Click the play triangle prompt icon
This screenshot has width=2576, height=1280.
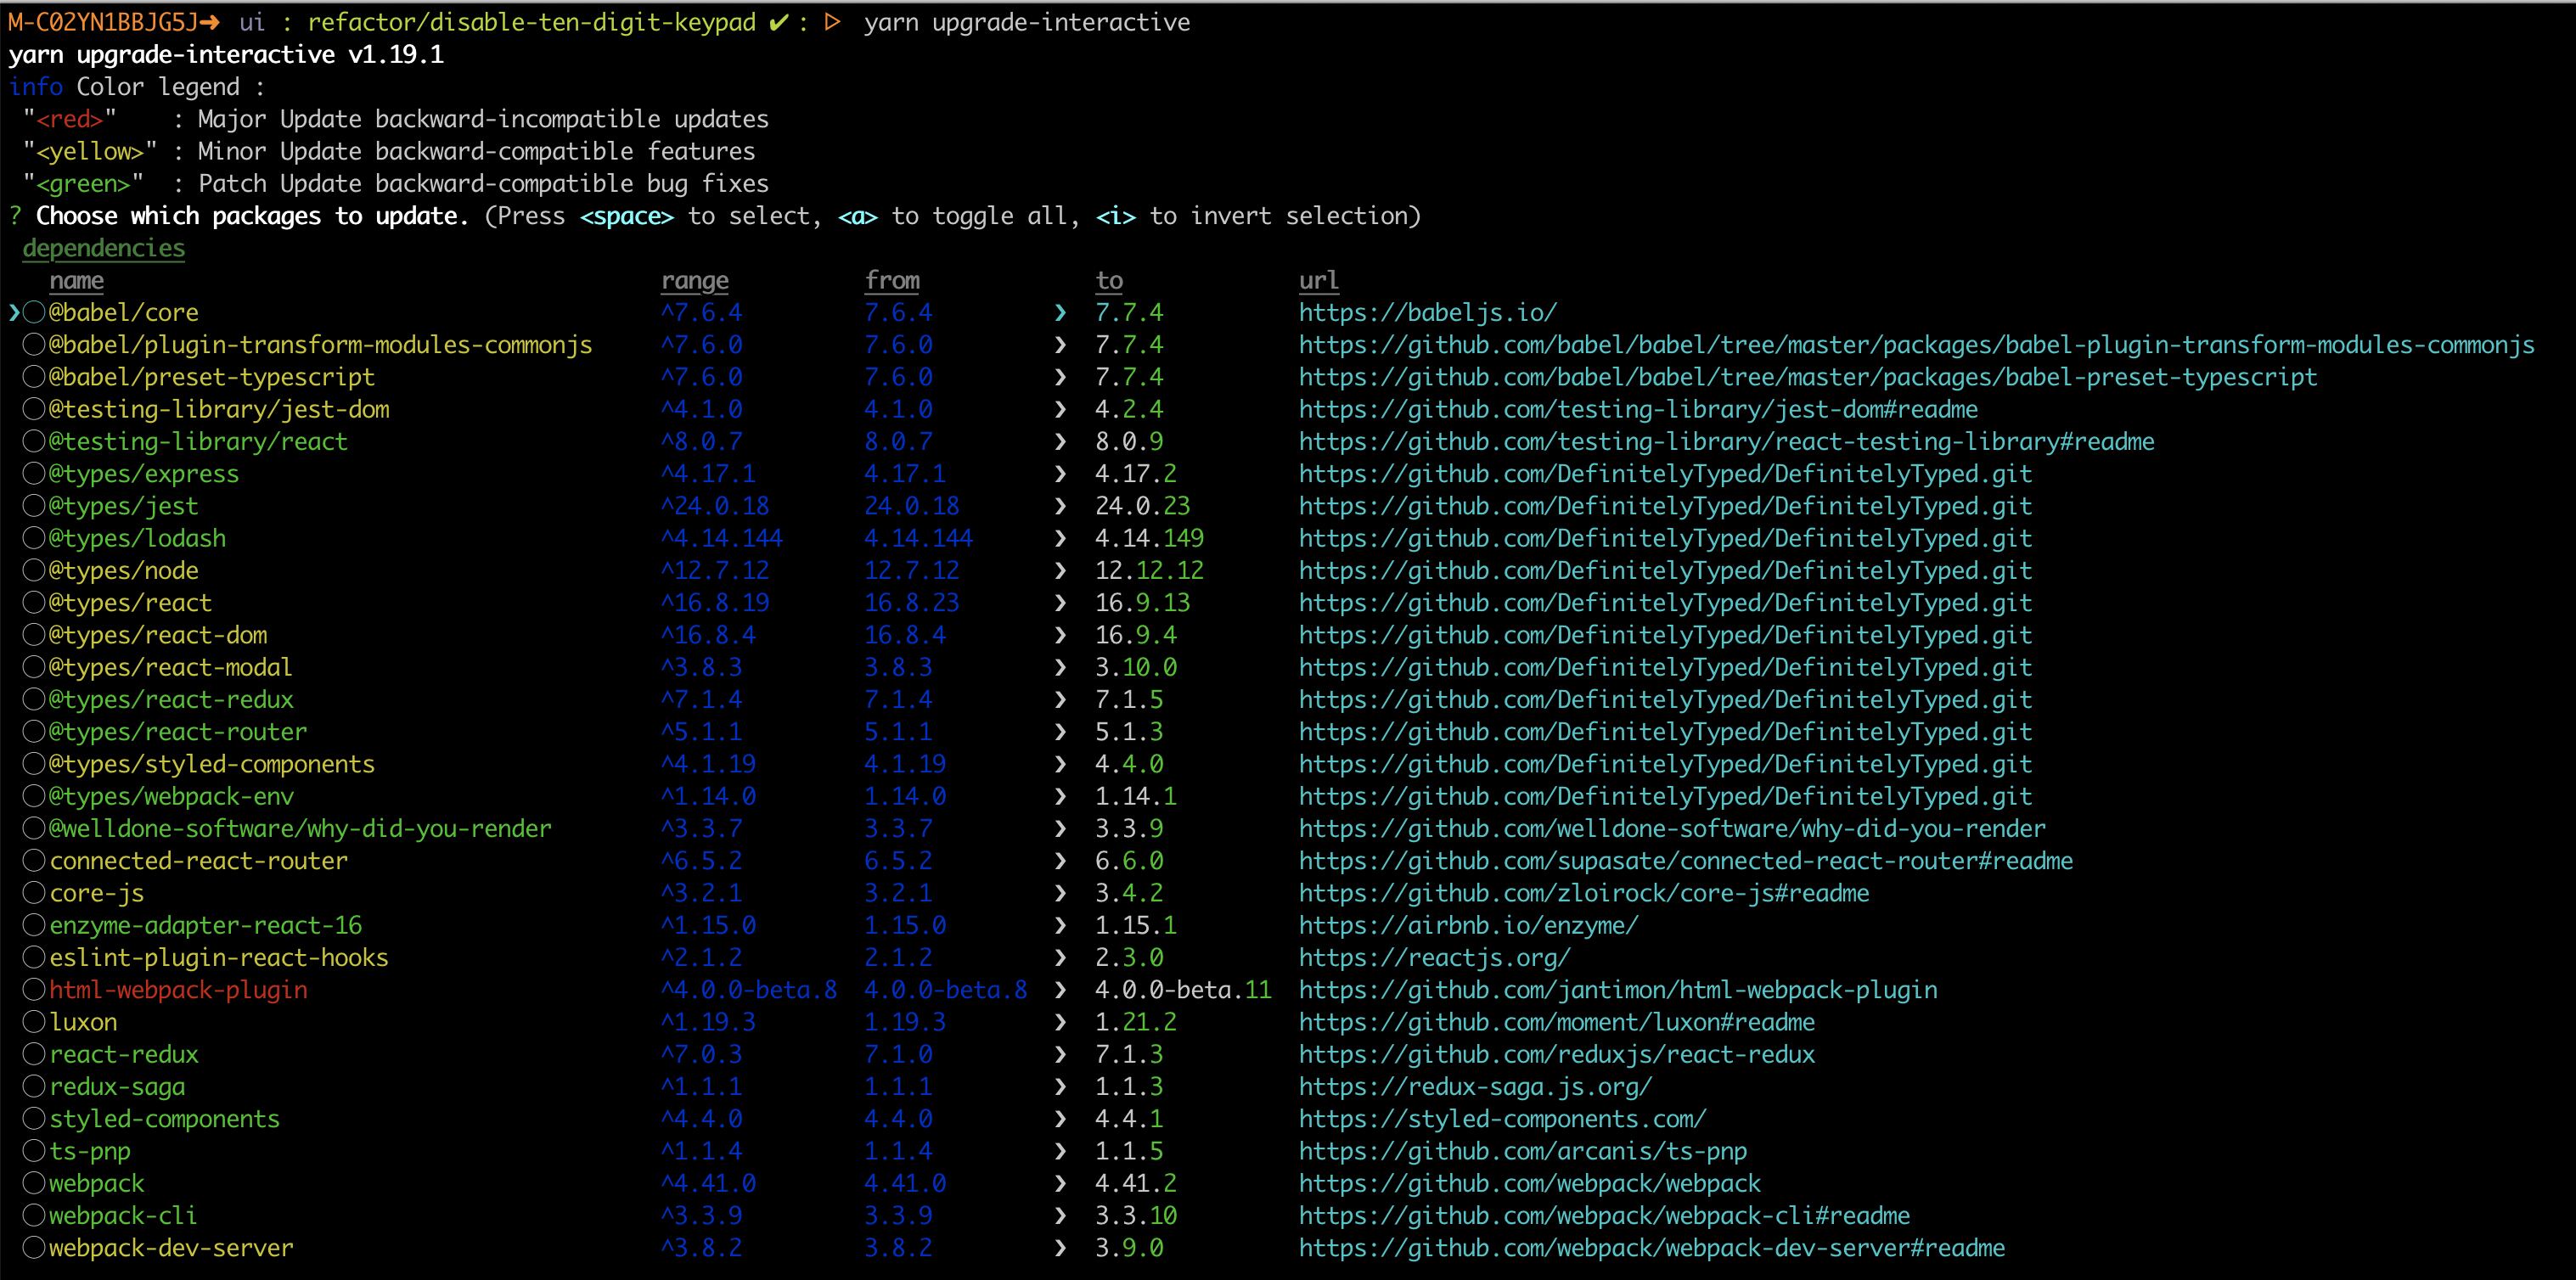(x=832, y=23)
